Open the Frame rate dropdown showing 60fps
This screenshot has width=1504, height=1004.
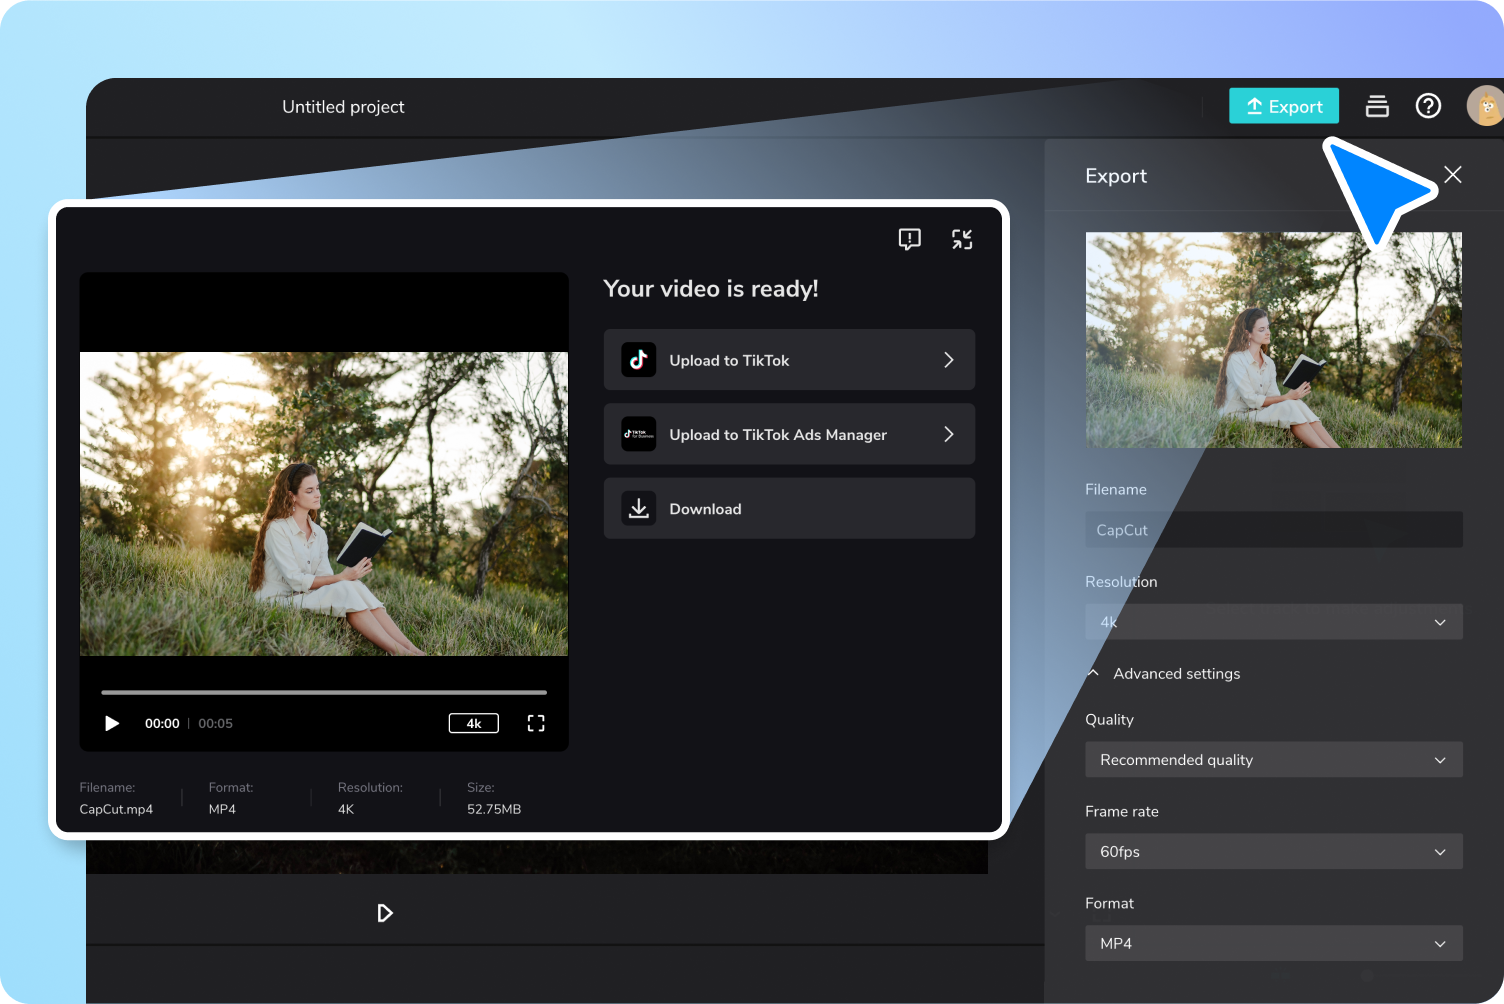[1274, 852]
